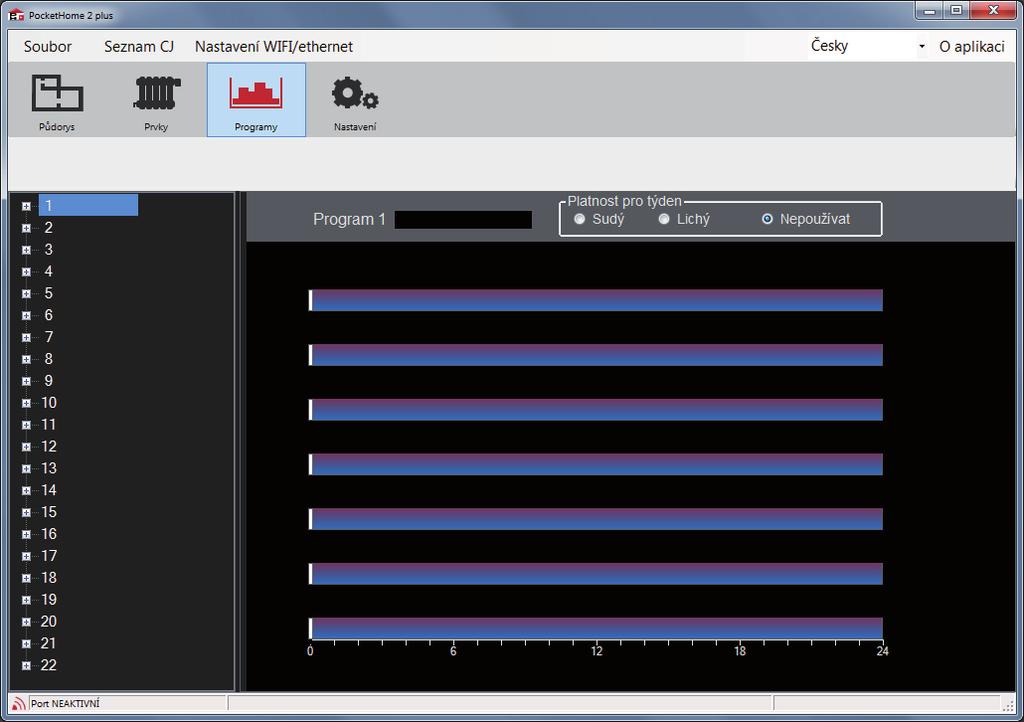Click the third day's schedule bar

pyautogui.click(x=596, y=410)
